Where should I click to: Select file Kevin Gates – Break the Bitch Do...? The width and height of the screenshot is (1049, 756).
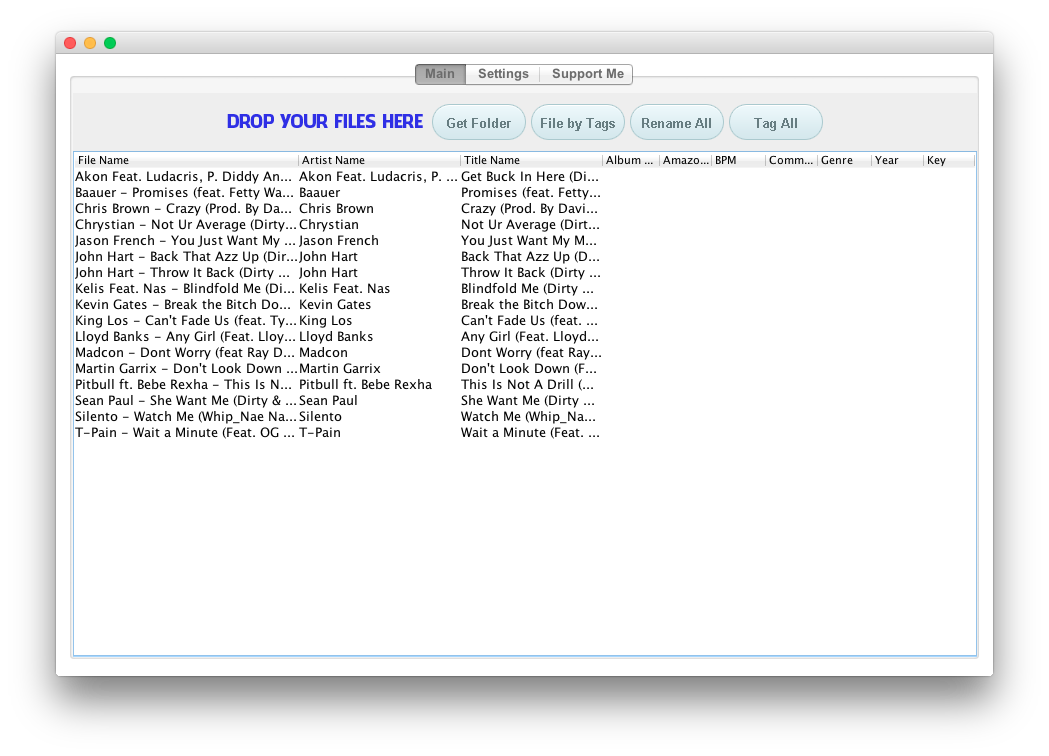(x=186, y=304)
